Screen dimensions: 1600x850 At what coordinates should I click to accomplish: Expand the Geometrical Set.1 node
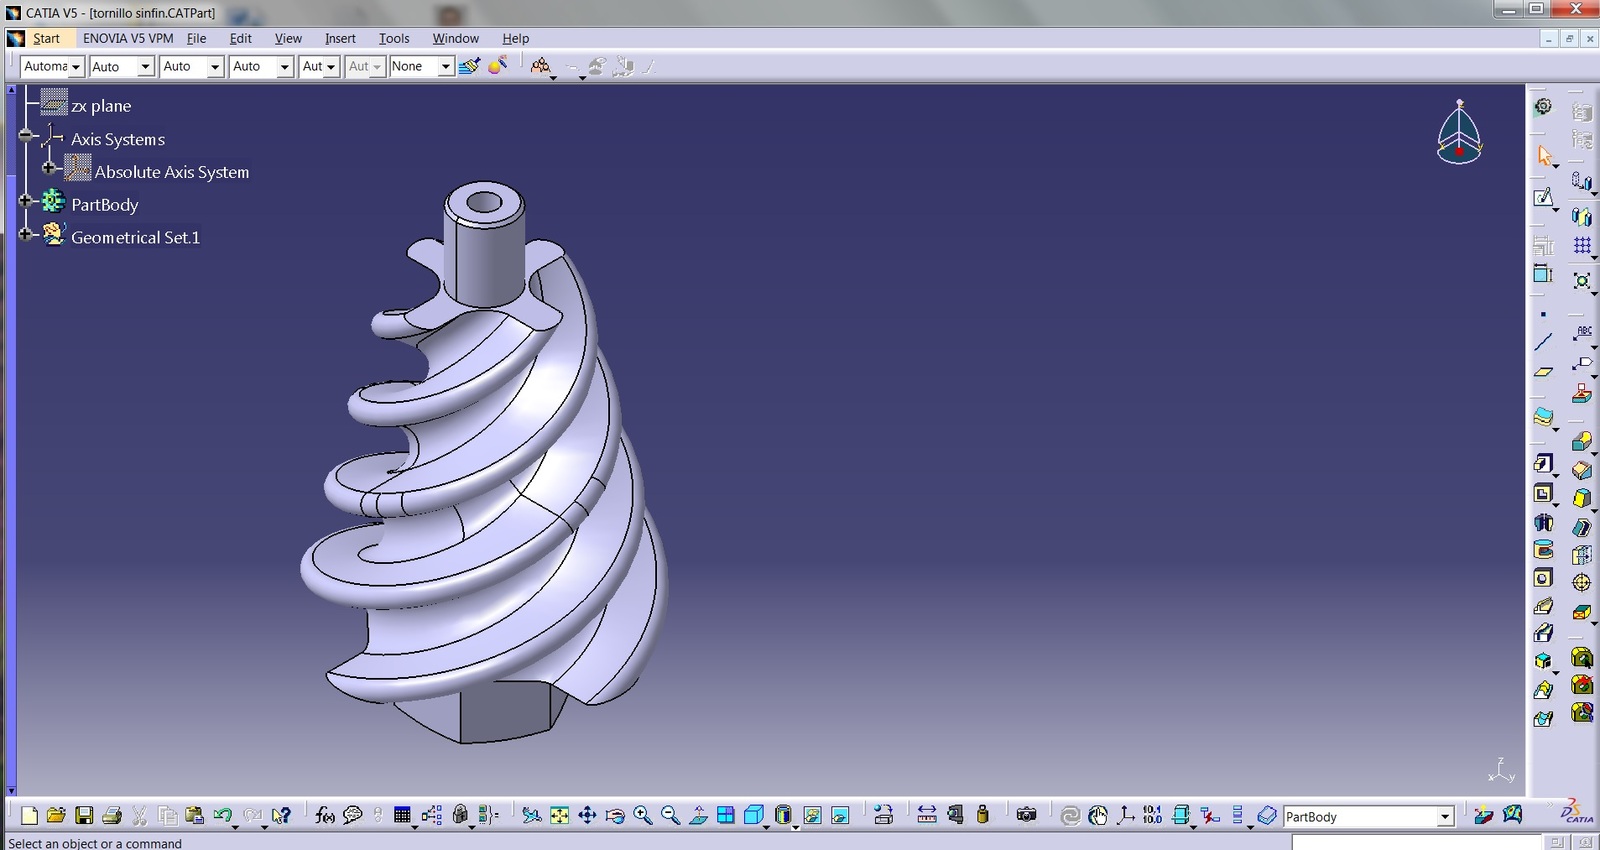26,233
